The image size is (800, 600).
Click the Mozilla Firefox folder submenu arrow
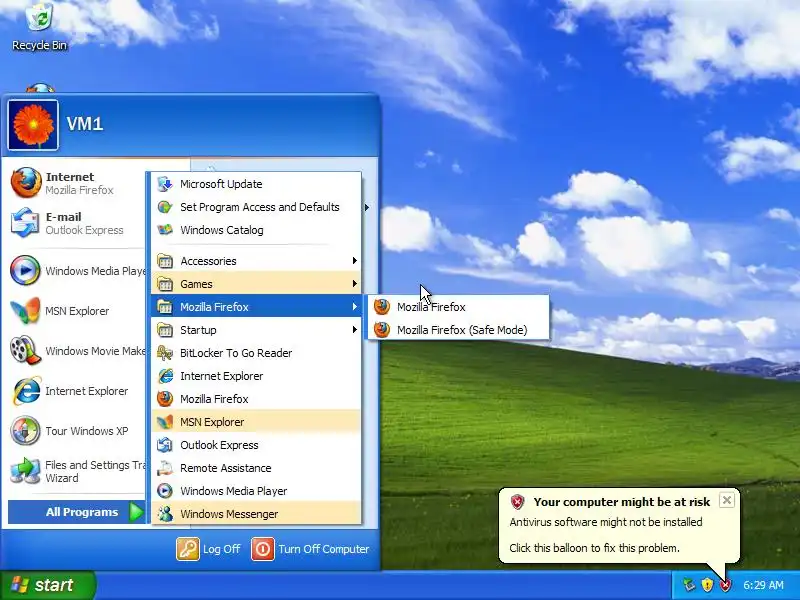pyautogui.click(x=355, y=307)
